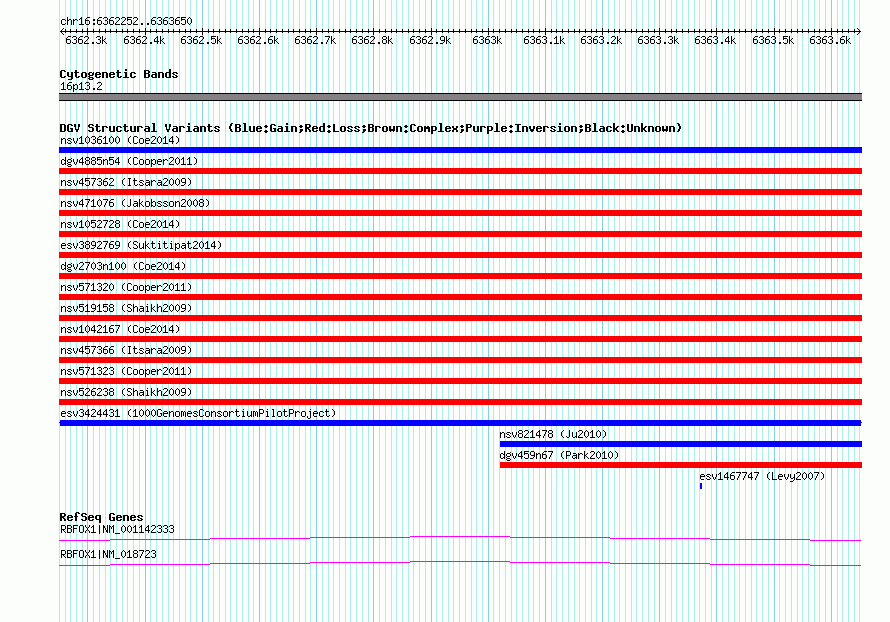Open nsv526238 (Shaikh2009) entry
Screen dimensions: 890x622
coord(126,392)
